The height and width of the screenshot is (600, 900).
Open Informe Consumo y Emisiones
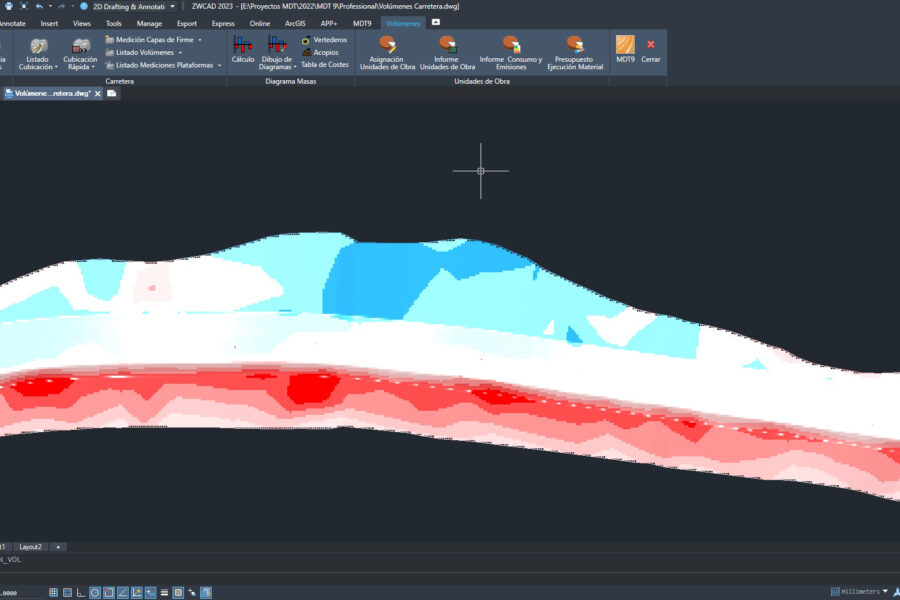511,53
